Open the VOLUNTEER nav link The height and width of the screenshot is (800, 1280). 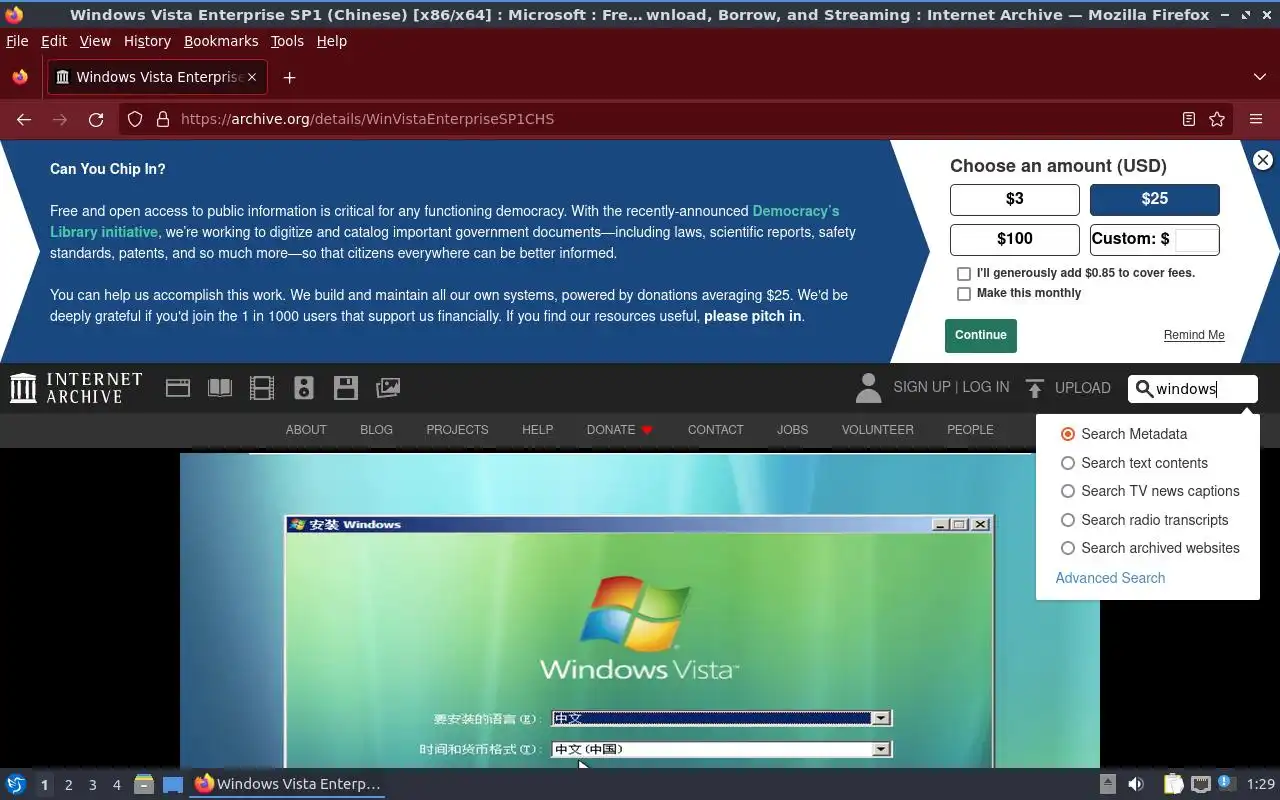tap(877, 430)
